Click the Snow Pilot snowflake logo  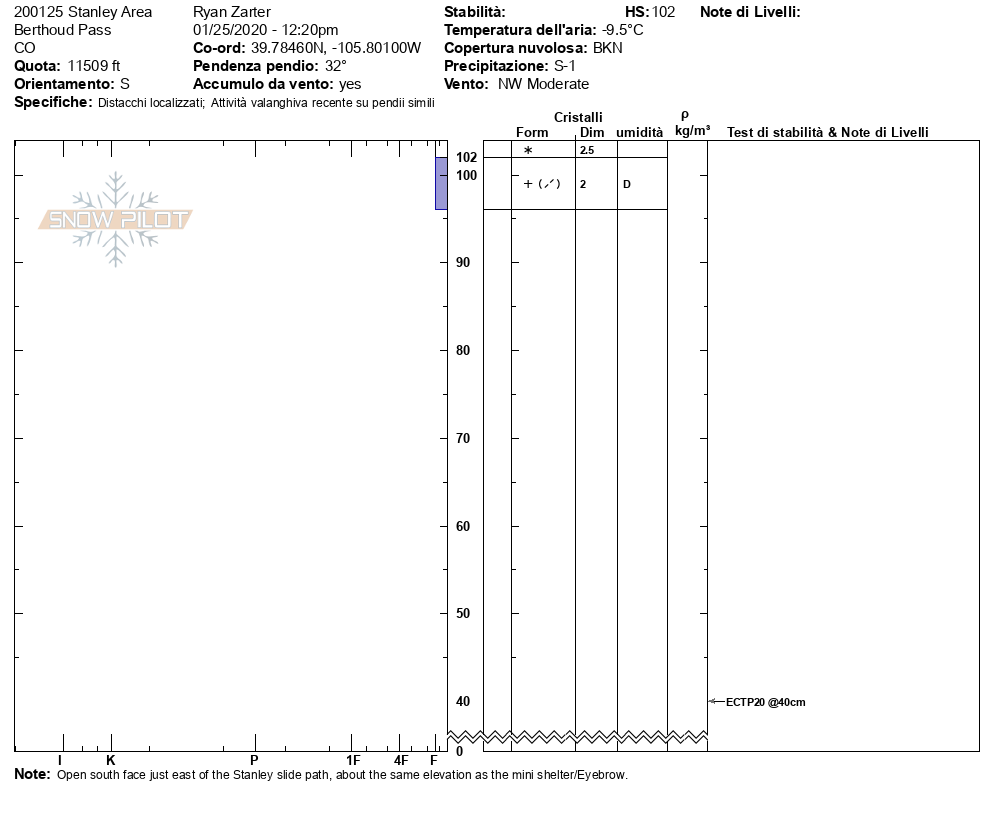tap(116, 219)
